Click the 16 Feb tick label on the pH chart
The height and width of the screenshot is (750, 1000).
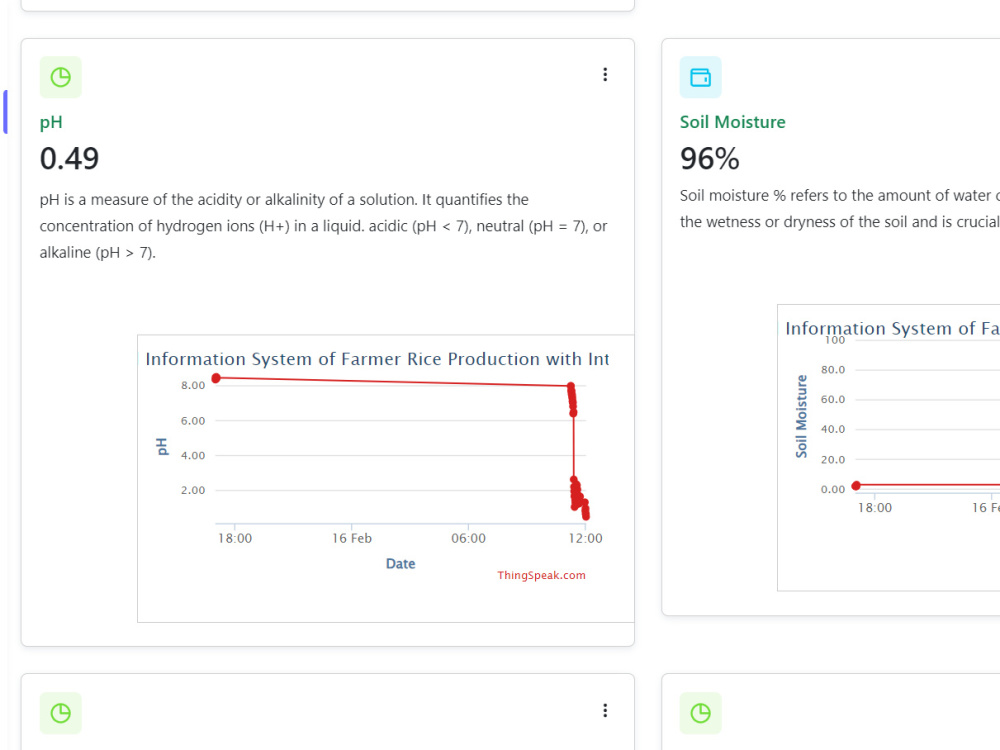pyautogui.click(x=351, y=538)
